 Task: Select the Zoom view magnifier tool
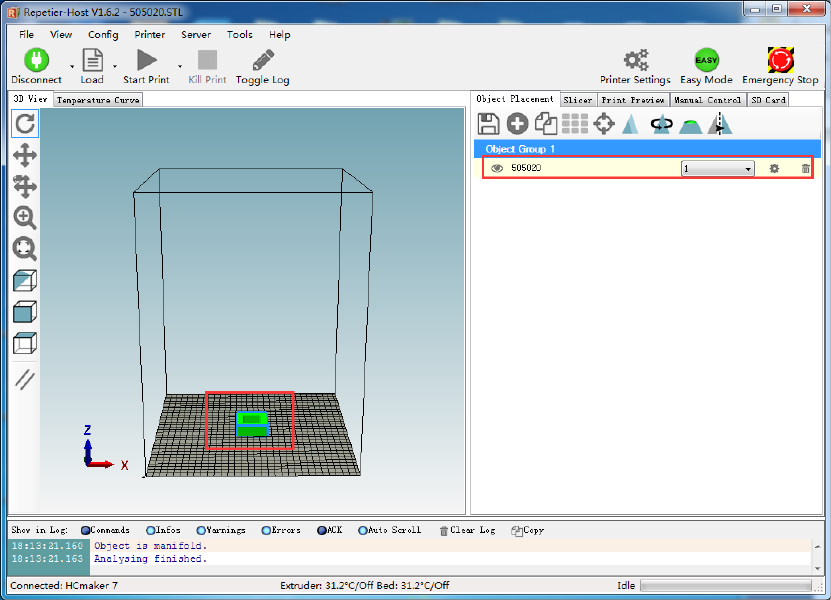coord(25,218)
